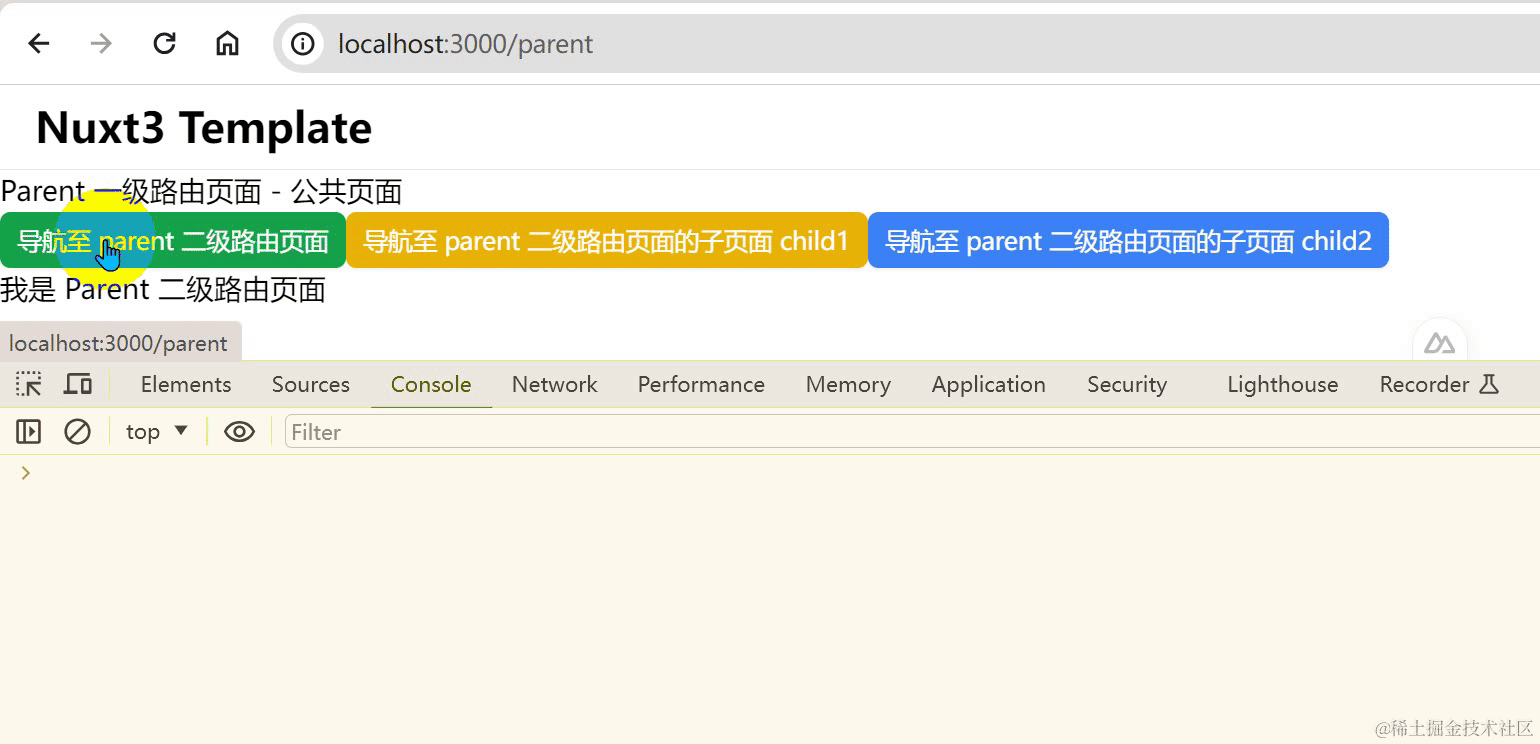This screenshot has height=744, width=1540.
Task: View site information icon in address bar
Action: tap(302, 44)
